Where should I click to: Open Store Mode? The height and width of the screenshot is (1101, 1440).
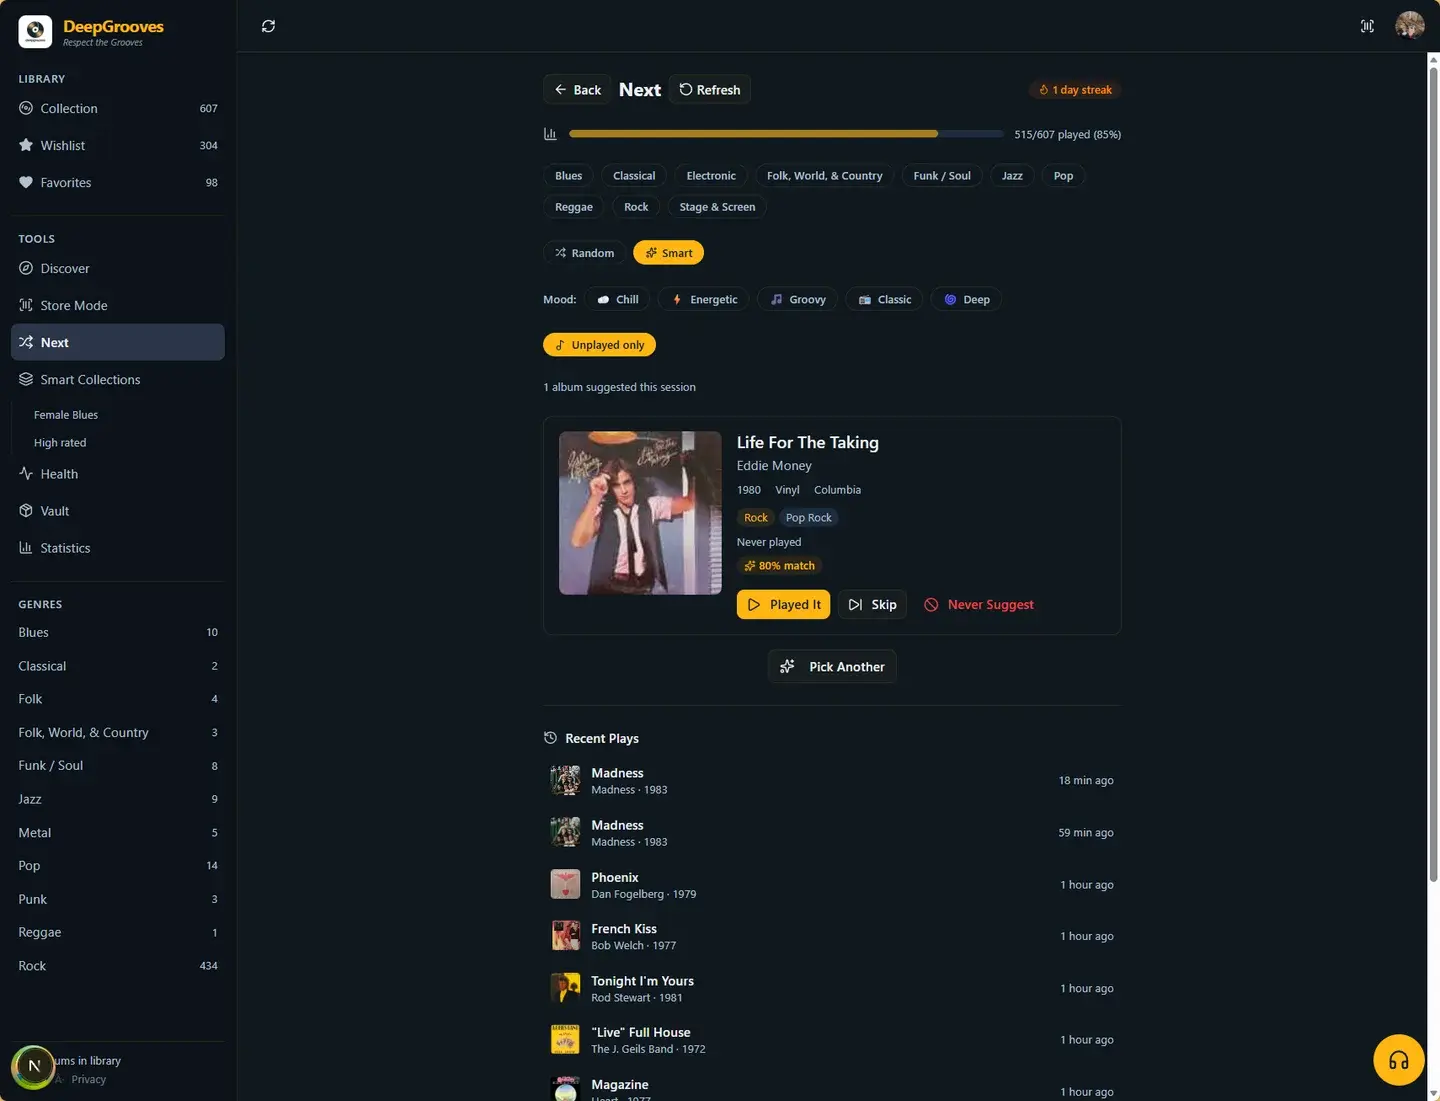118,305
